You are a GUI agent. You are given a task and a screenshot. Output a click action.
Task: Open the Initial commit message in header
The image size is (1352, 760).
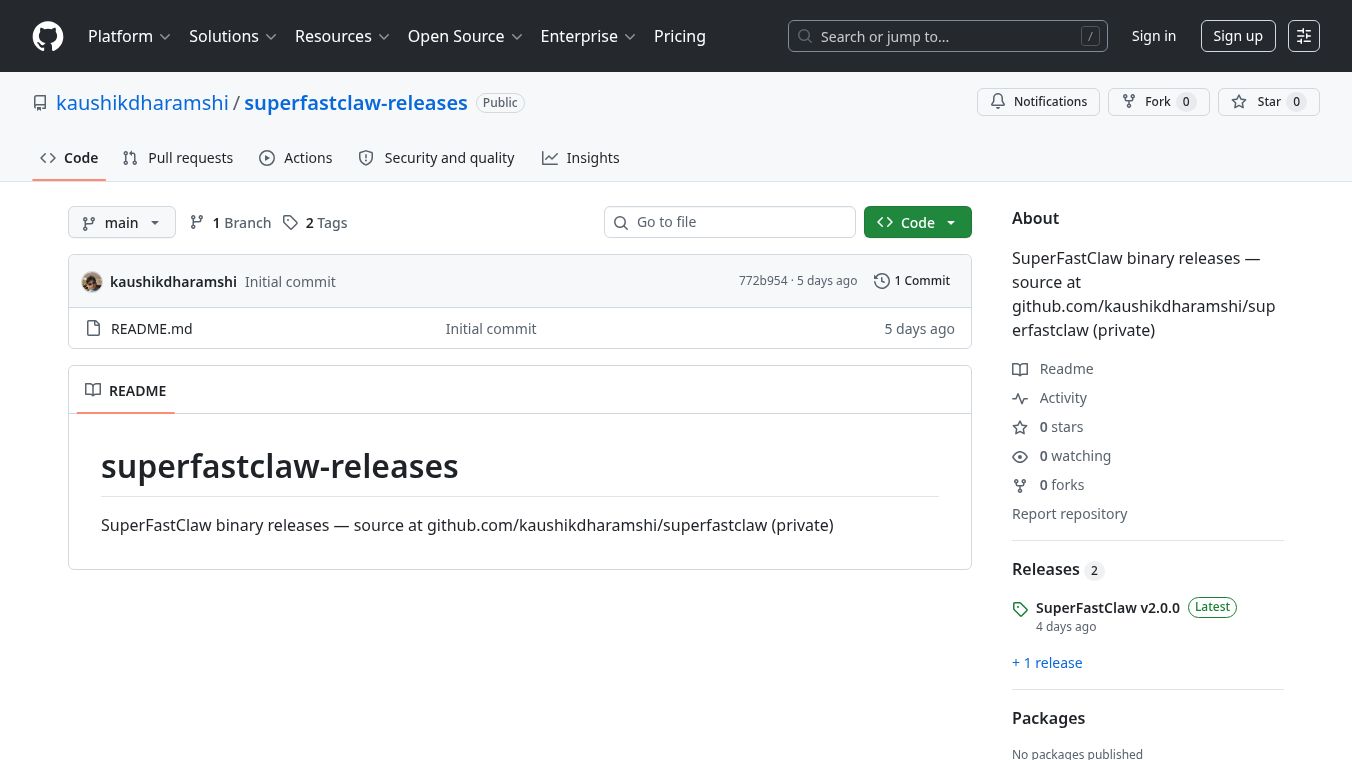tap(290, 282)
